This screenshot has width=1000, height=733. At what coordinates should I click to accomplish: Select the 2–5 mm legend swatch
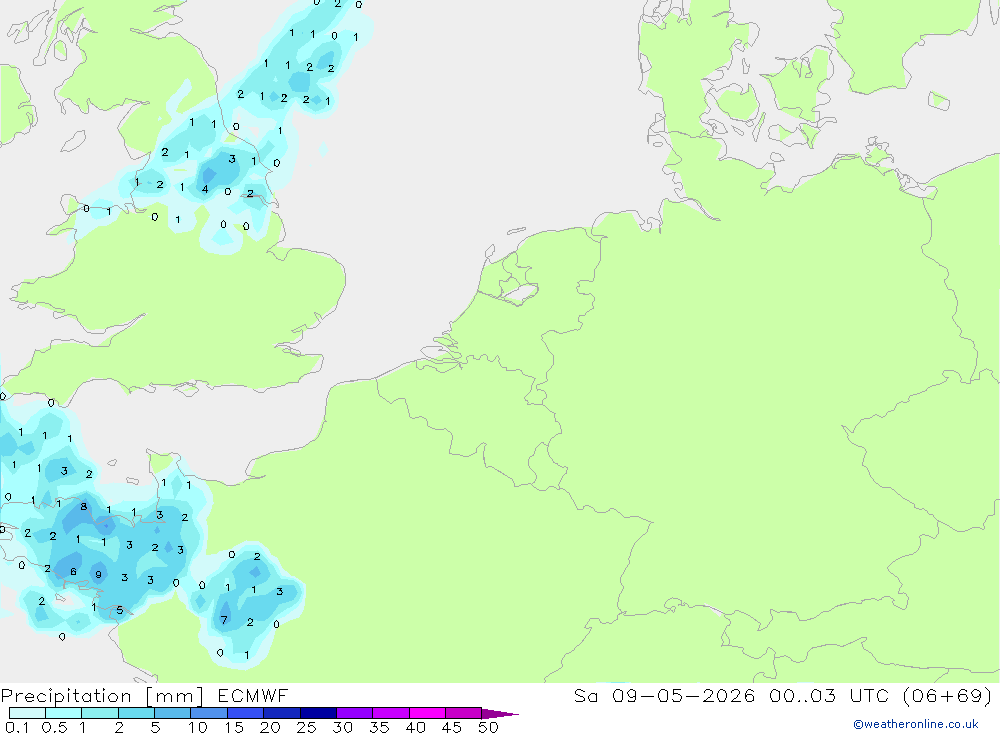(136, 713)
